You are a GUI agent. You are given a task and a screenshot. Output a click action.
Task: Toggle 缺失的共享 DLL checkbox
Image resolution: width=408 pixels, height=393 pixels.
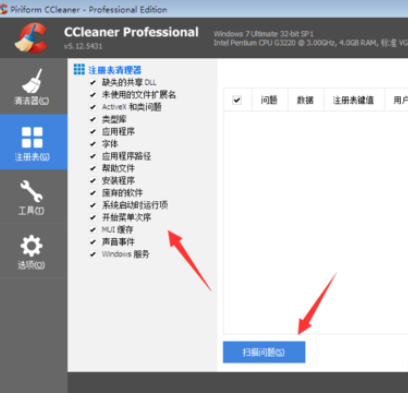(x=93, y=82)
